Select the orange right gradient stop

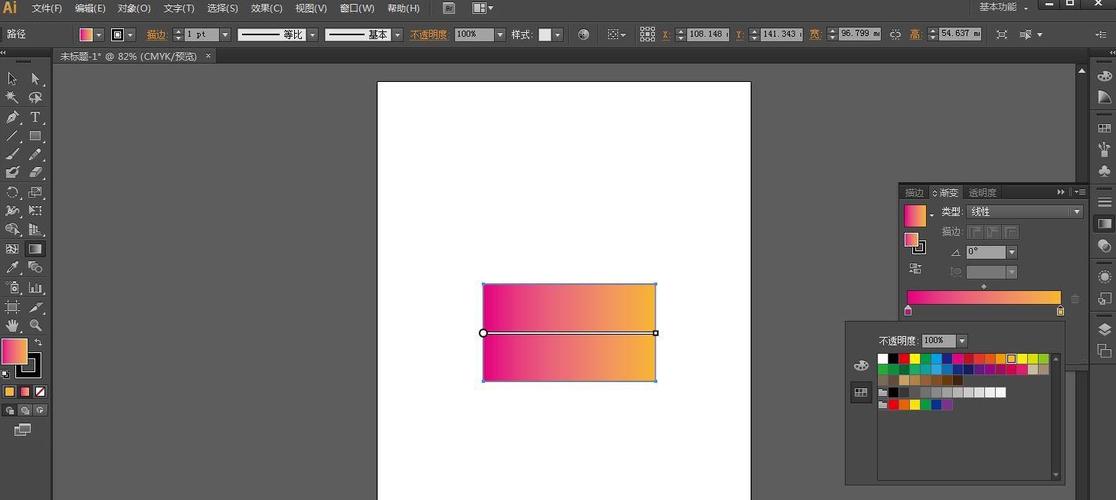click(x=1060, y=311)
